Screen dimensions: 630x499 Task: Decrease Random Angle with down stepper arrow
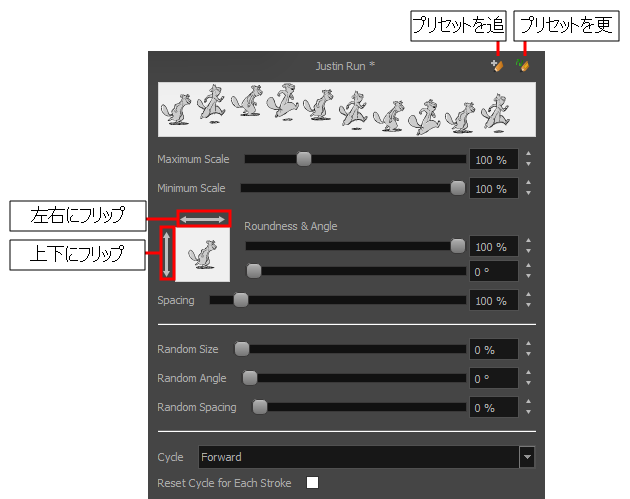[x=528, y=383]
